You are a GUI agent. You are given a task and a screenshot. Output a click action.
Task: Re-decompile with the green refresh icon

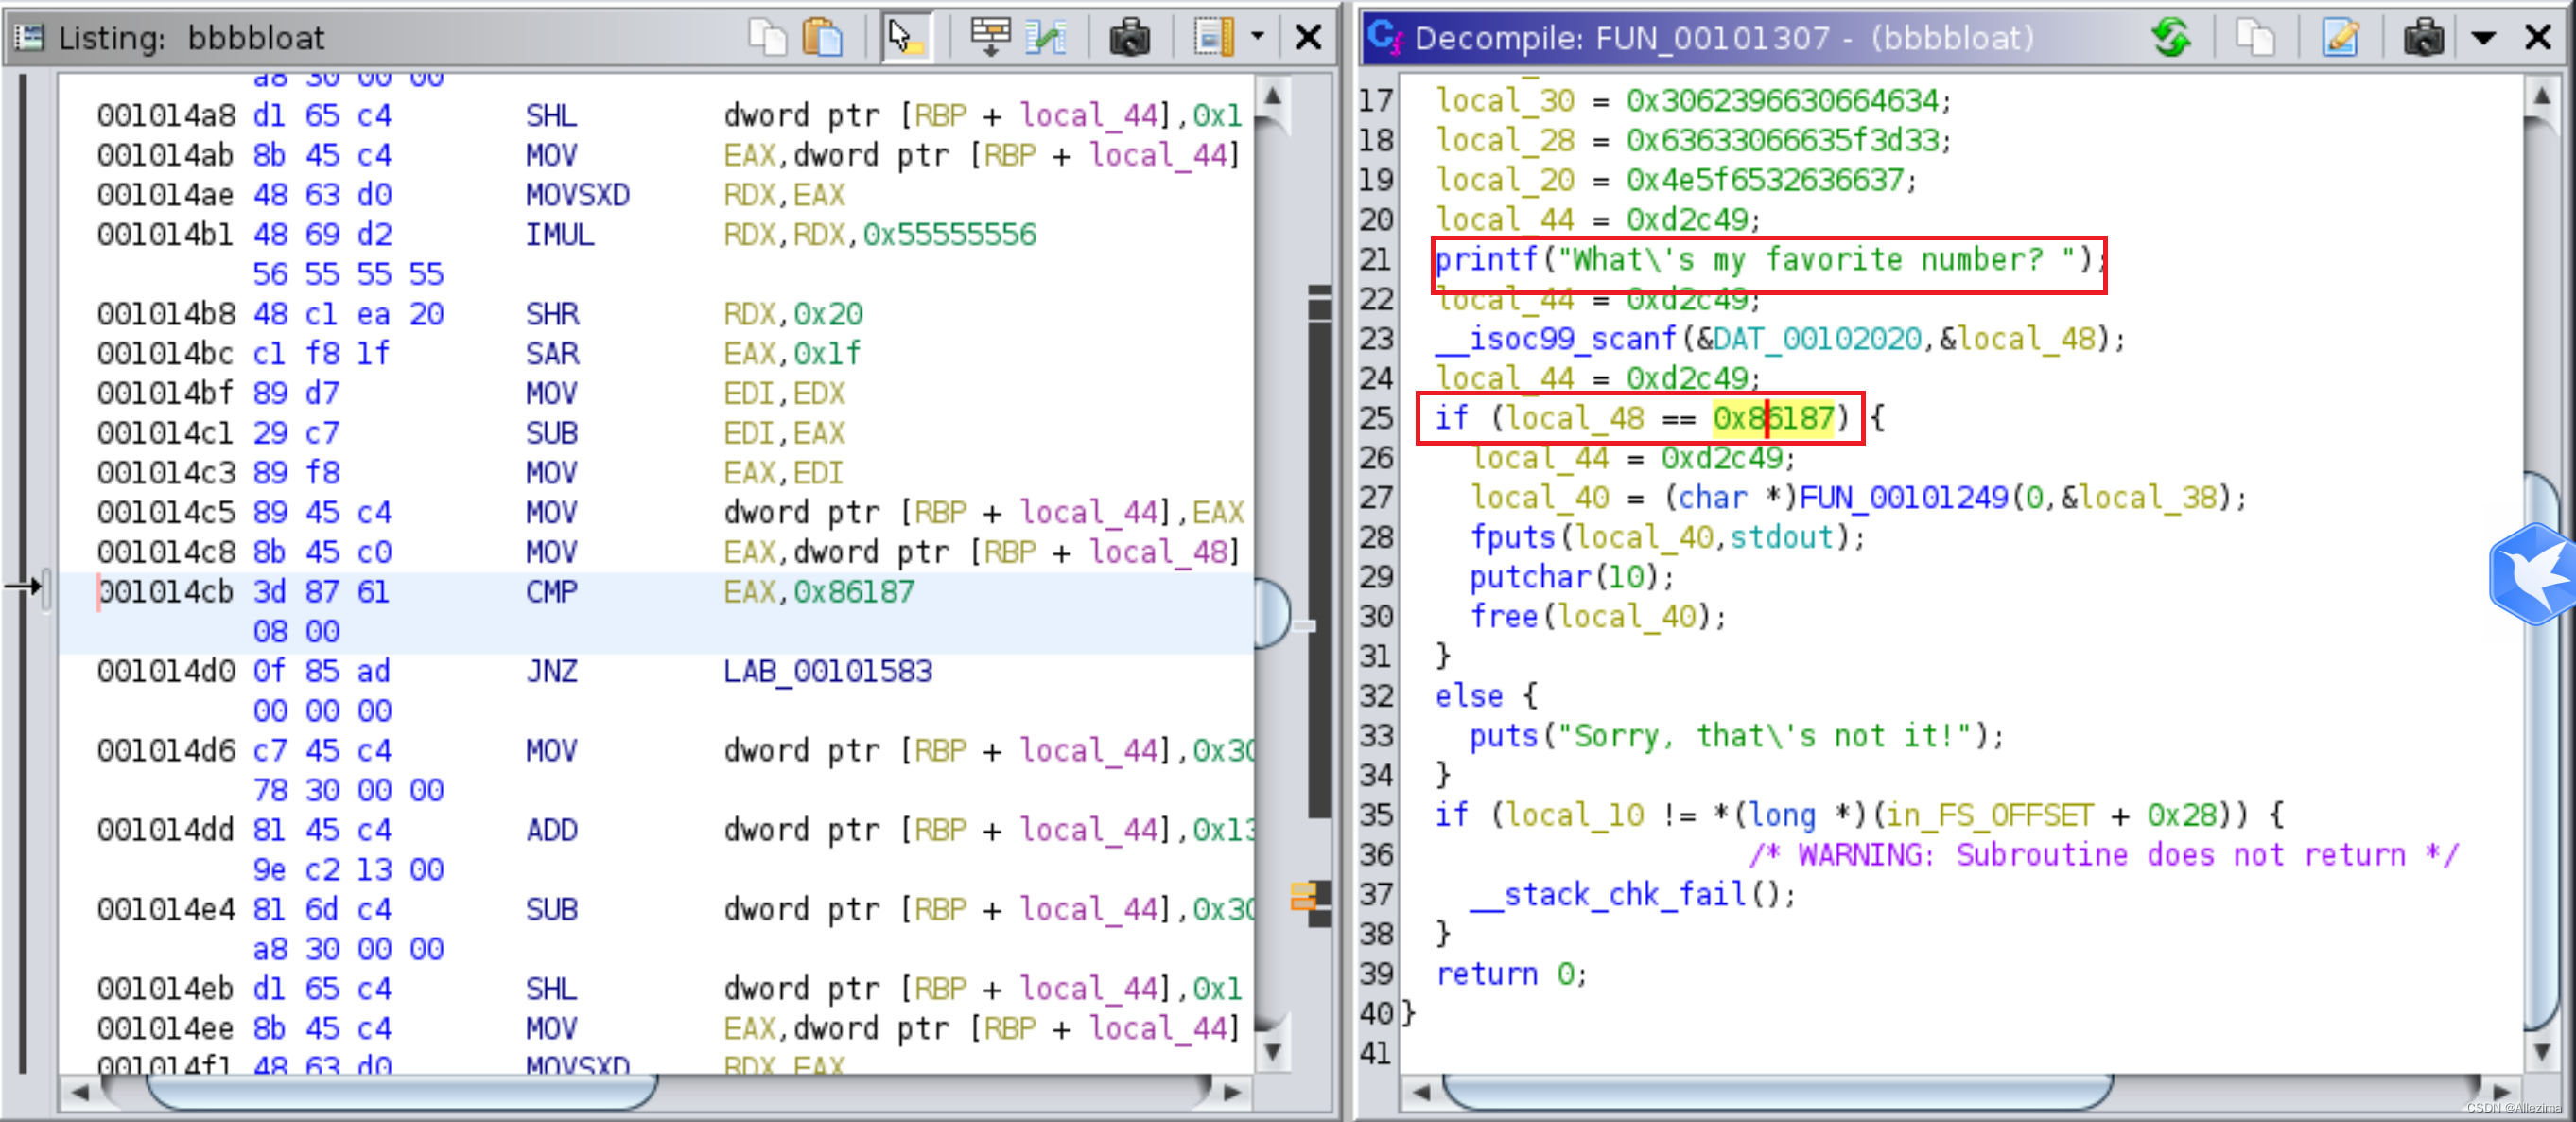click(2171, 38)
